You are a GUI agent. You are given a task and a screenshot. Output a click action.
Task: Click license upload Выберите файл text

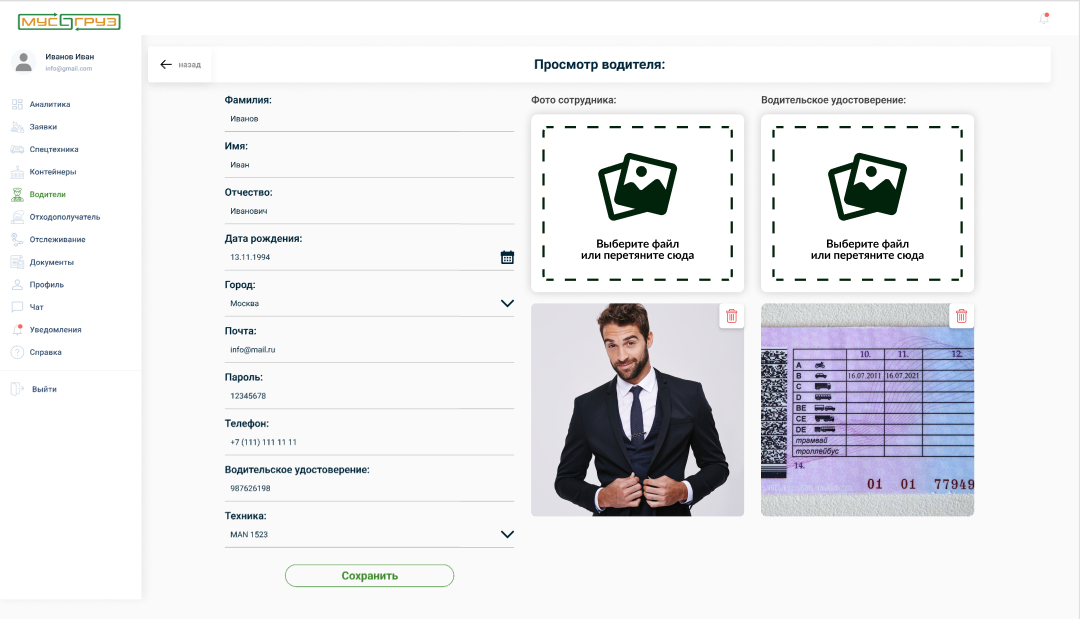(x=867, y=244)
